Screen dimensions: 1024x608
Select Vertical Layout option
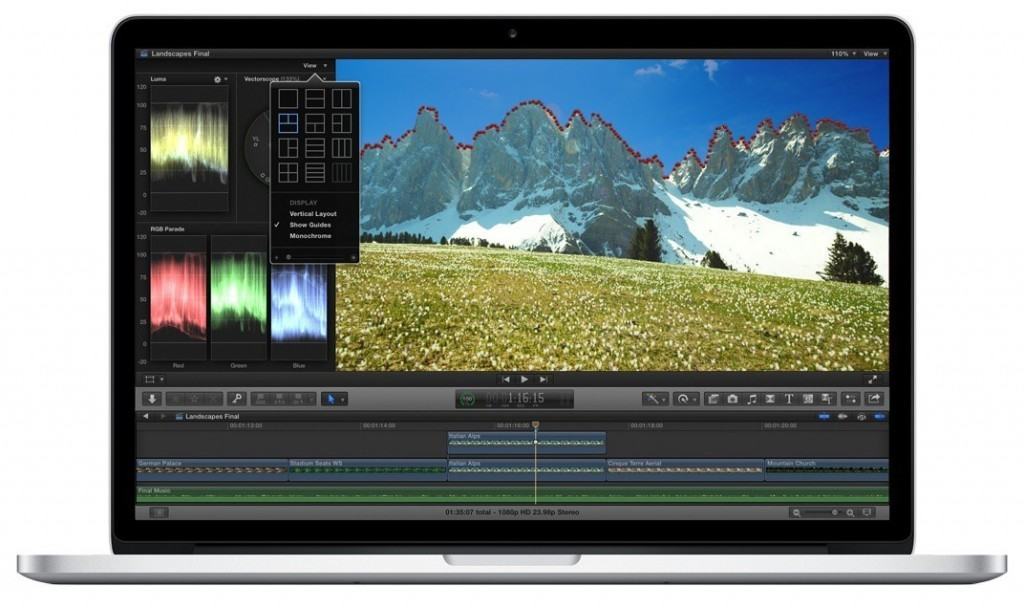pyautogui.click(x=313, y=214)
